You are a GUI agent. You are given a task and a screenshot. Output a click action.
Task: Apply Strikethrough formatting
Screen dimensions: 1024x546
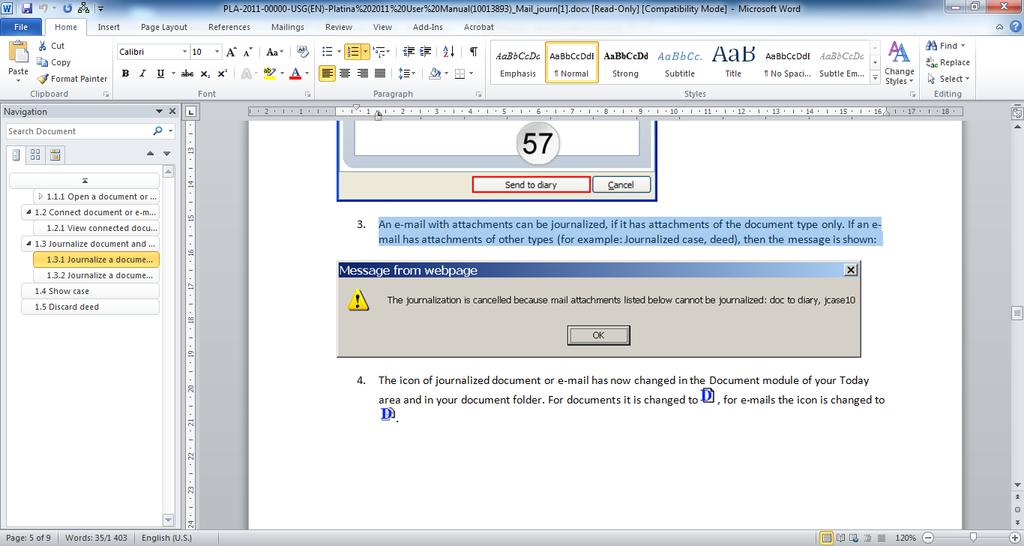coord(187,74)
